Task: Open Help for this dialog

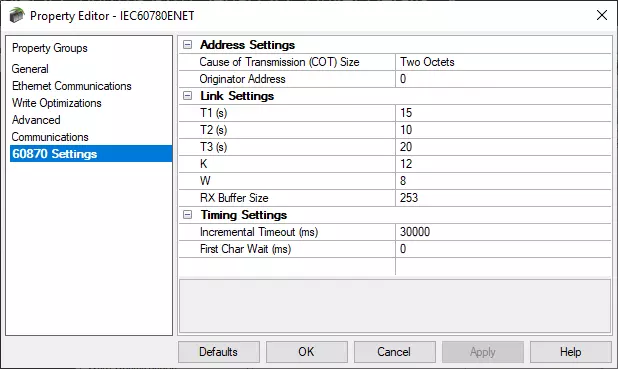Action: (x=571, y=352)
